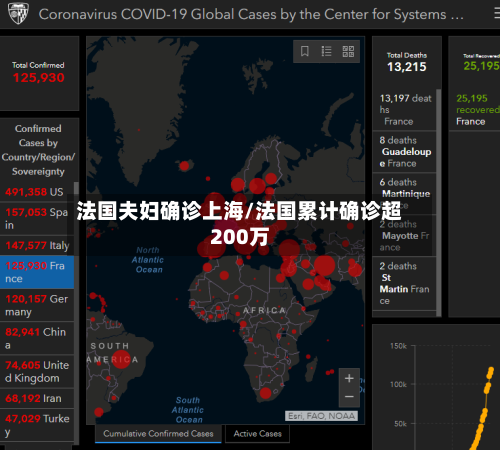500x450 pixels.
Task: Click the red case circle over Brazil
Action: click(121, 359)
